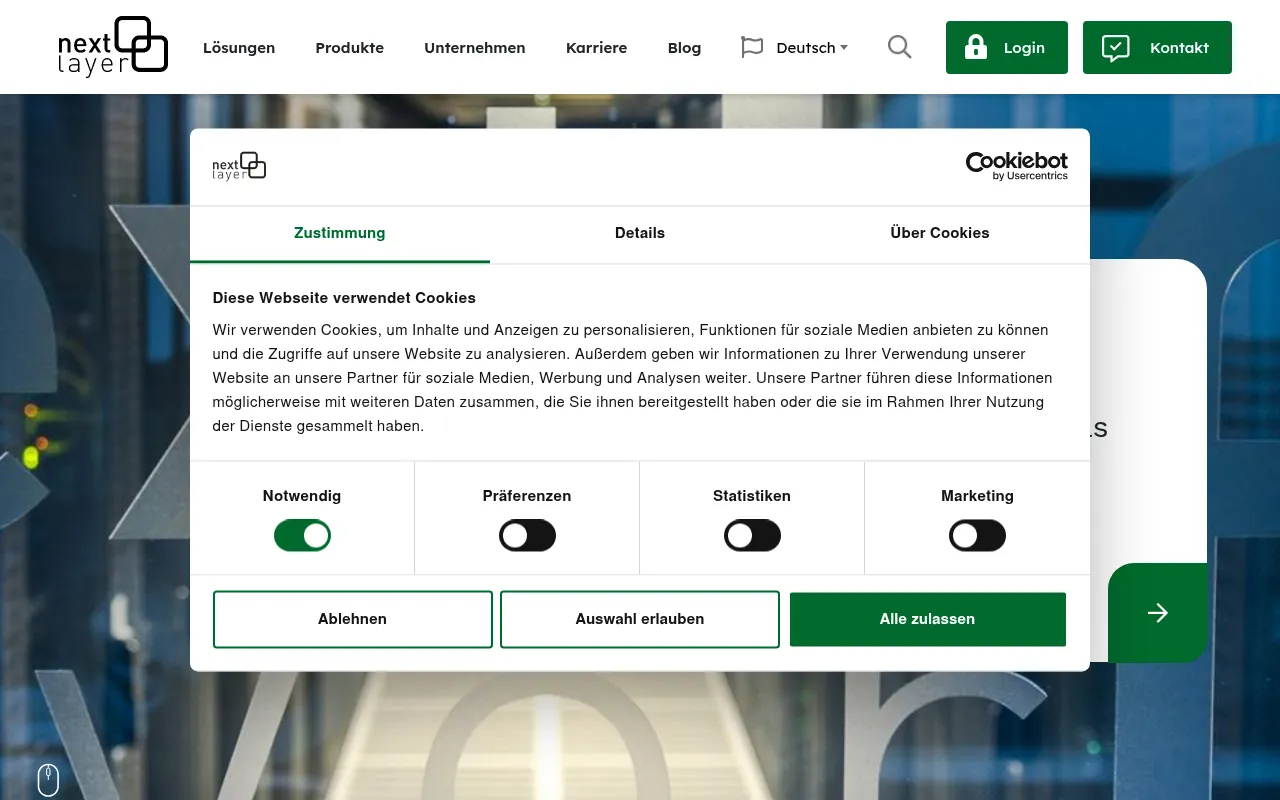Click the green arrow button on hero card
The height and width of the screenshot is (800, 1280).
pos(1157,612)
